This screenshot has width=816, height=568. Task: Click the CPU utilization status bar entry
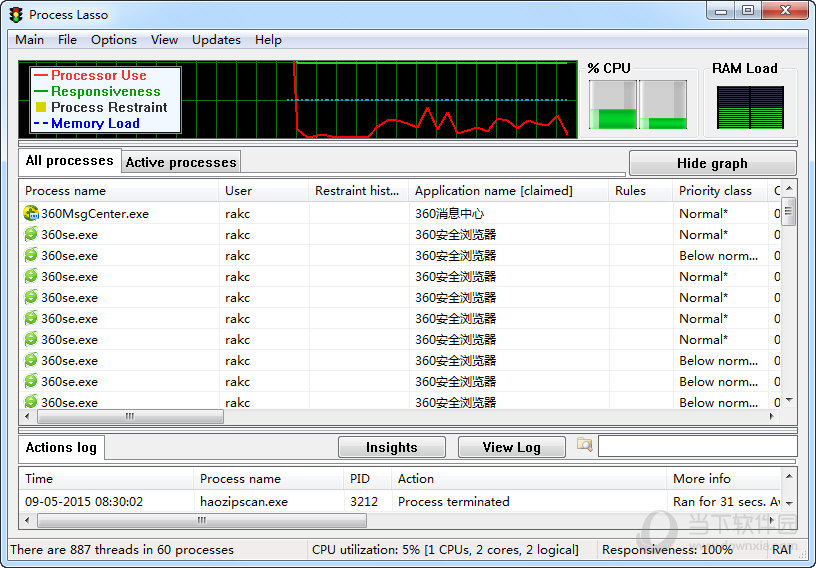coord(445,550)
